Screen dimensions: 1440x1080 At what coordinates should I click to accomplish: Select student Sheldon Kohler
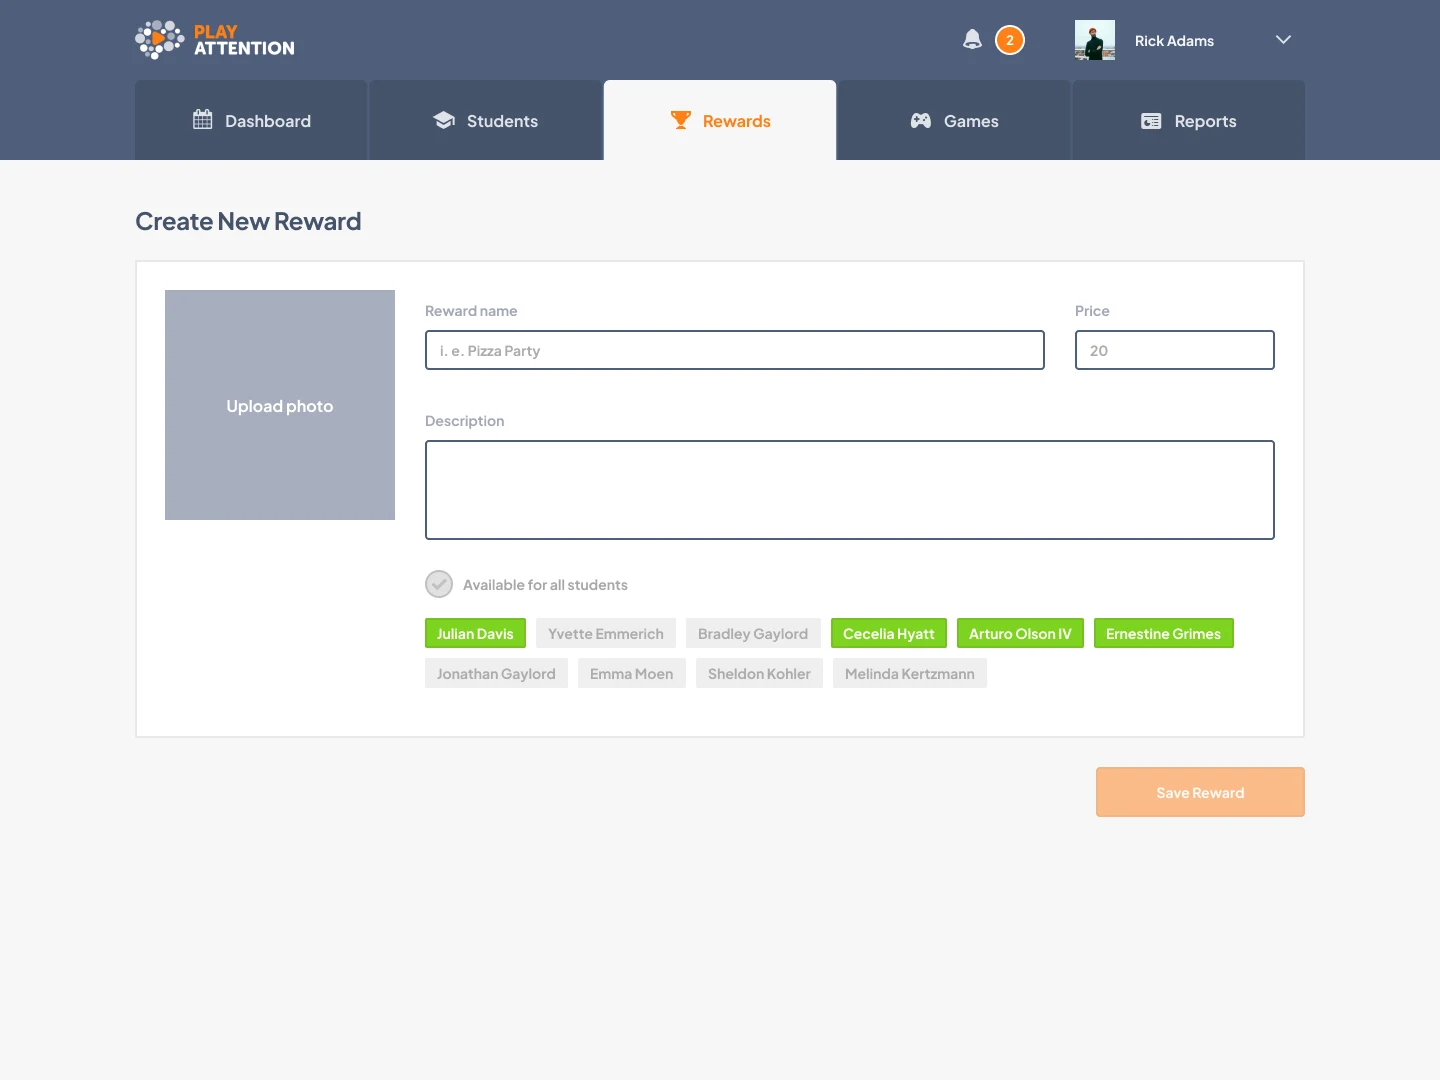pyautogui.click(x=760, y=673)
